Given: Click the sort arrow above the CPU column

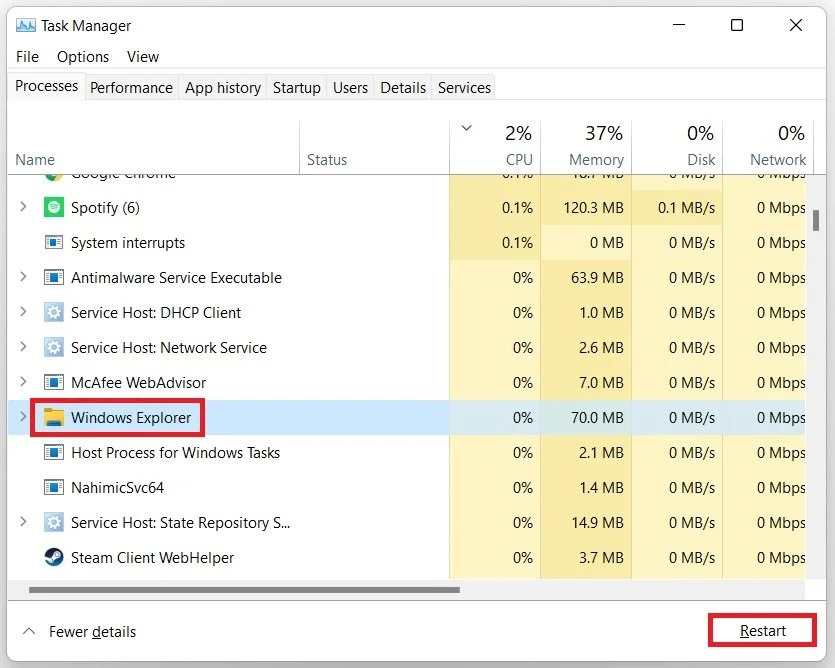Looking at the screenshot, I should coord(466,128).
